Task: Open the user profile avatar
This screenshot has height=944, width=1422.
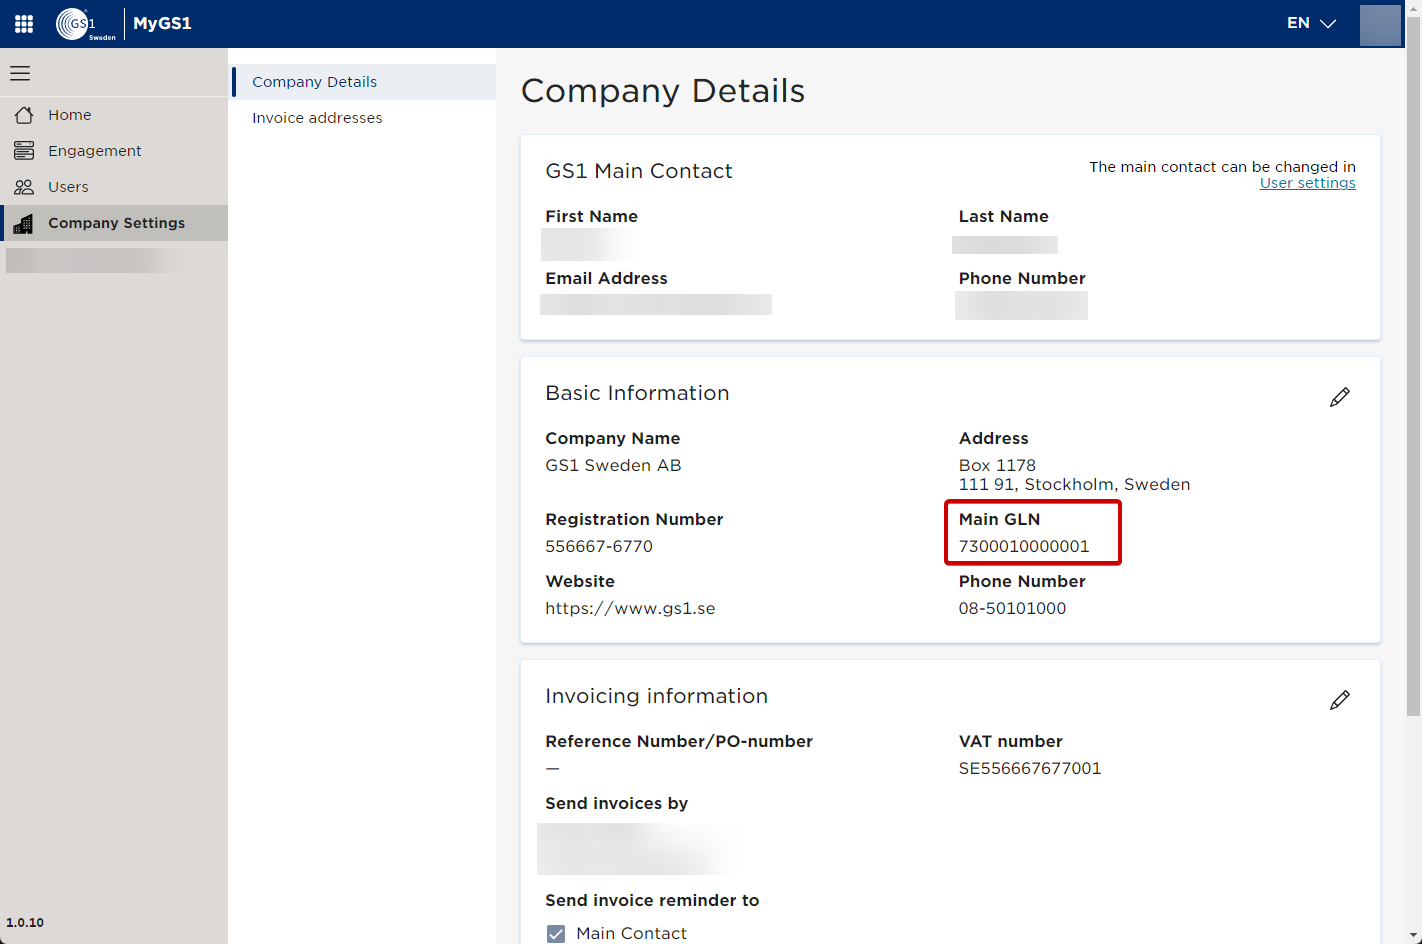Action: click(x=1380, y=24)
